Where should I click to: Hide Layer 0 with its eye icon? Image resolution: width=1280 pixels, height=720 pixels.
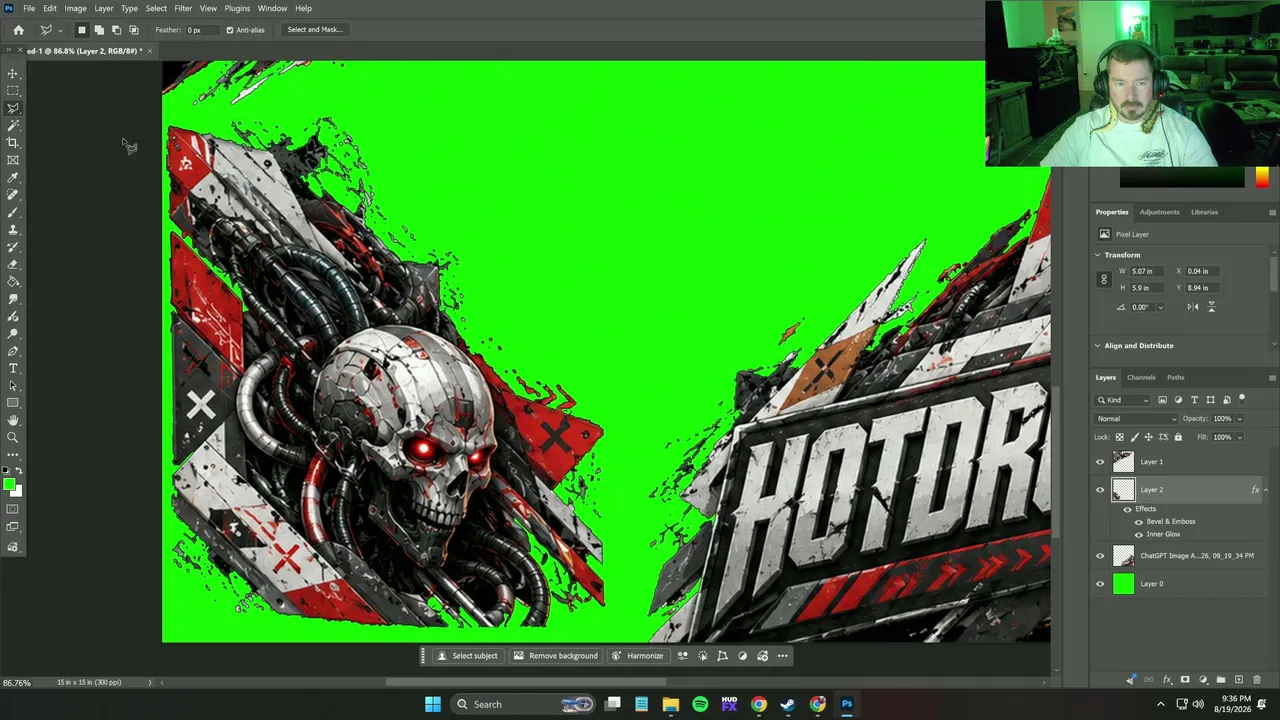coord(1100,584)
